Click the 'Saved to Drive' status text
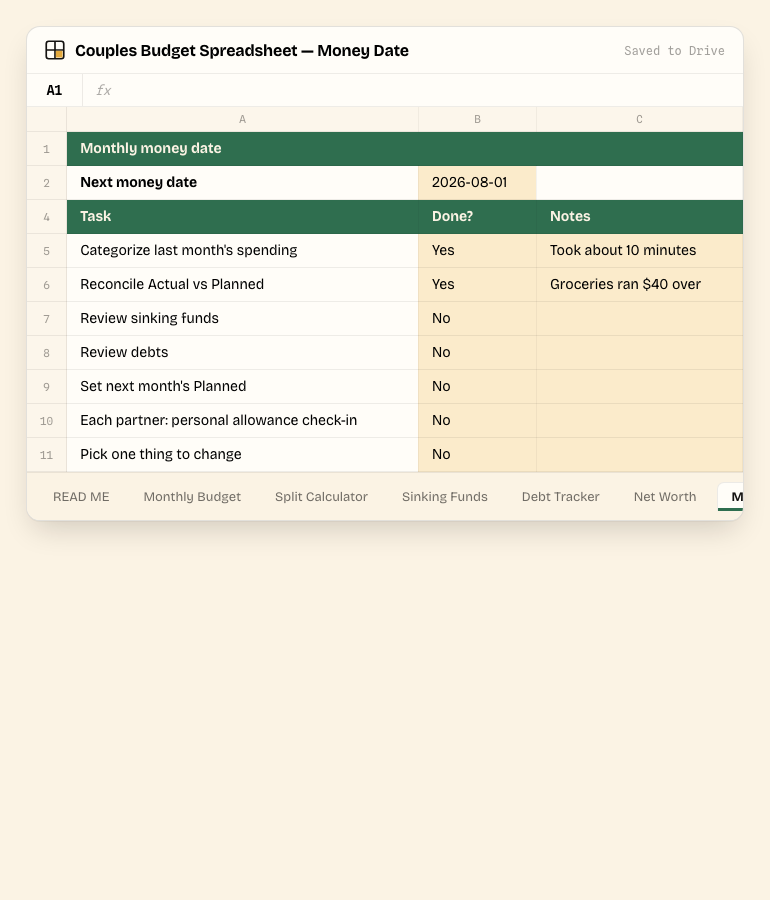Screen dimensions: 770x900 [x=674, y=51]
